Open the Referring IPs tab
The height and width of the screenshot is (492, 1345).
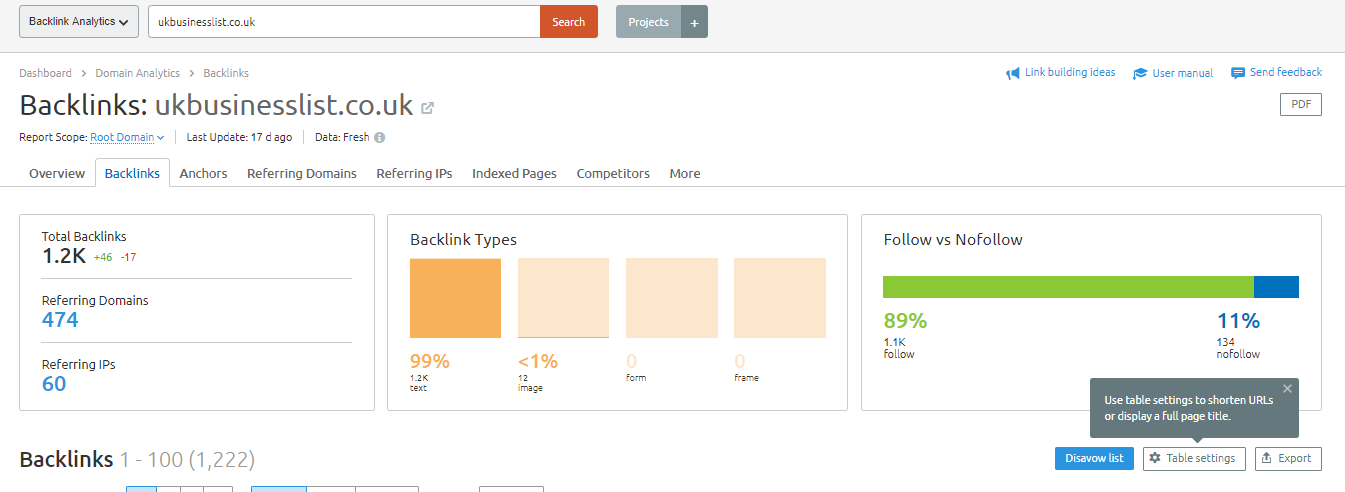click(414, 173)
